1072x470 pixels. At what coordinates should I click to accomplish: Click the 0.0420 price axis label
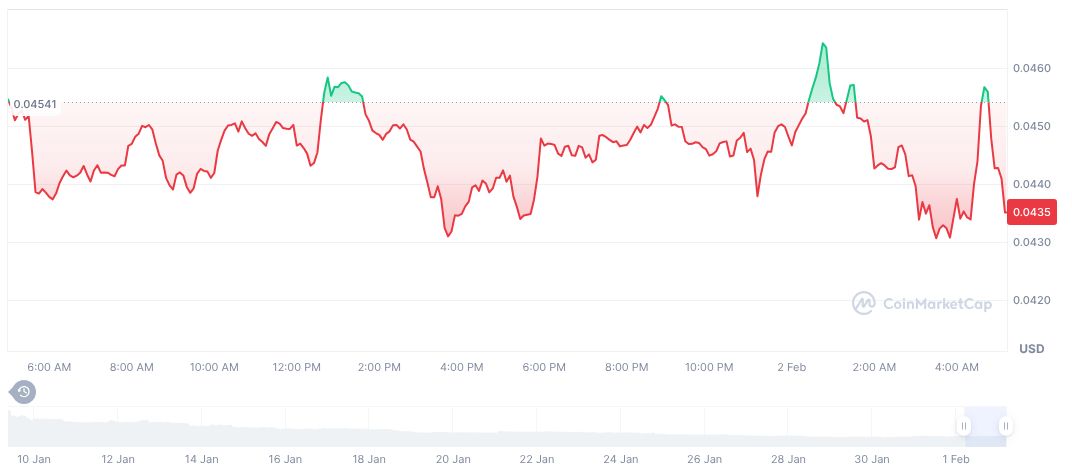pyautogui.click(x=1031, y=300)
